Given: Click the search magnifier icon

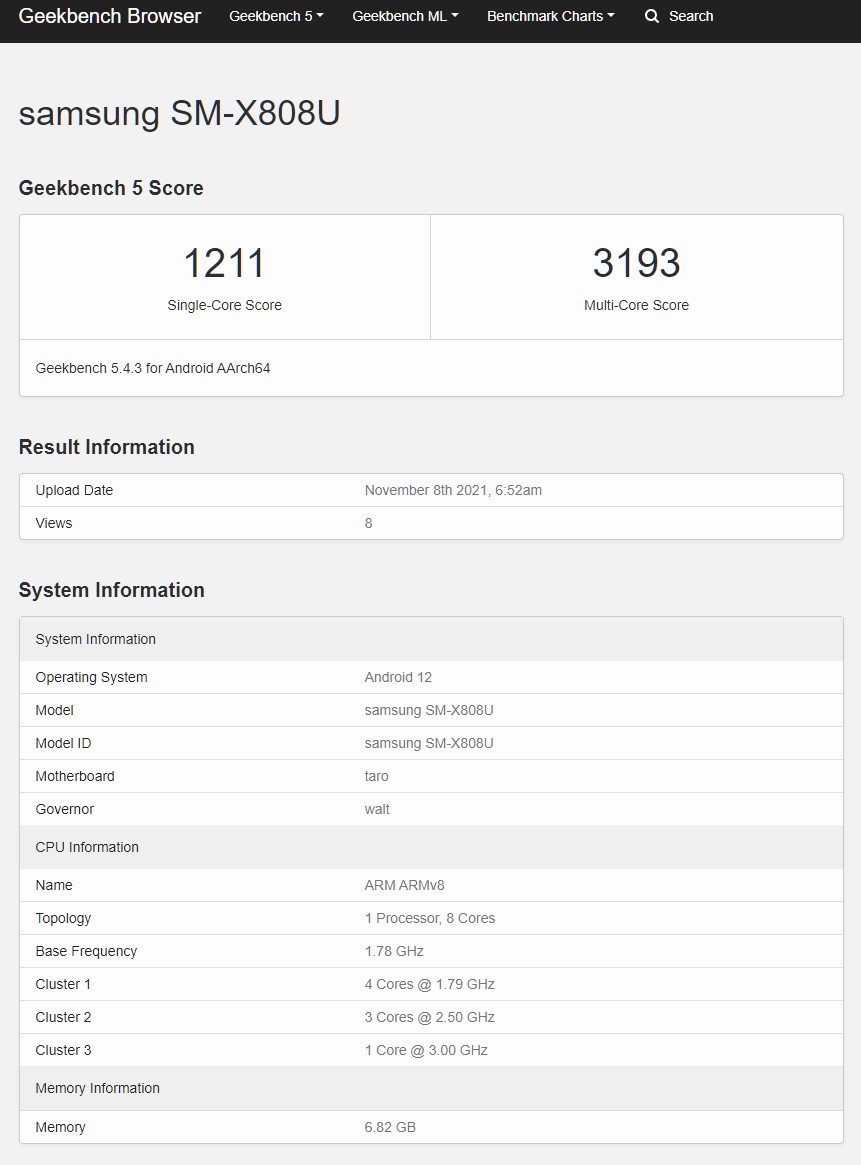Looking at the screenshot, I should coord(652,17).
